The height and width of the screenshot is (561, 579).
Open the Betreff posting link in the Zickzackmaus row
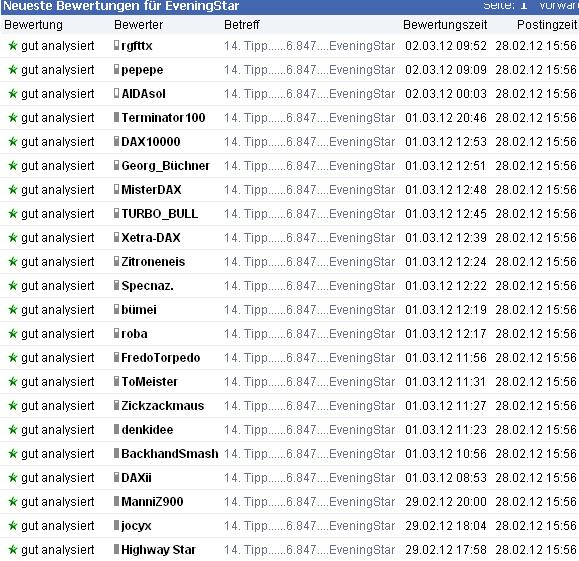[309, 406]
